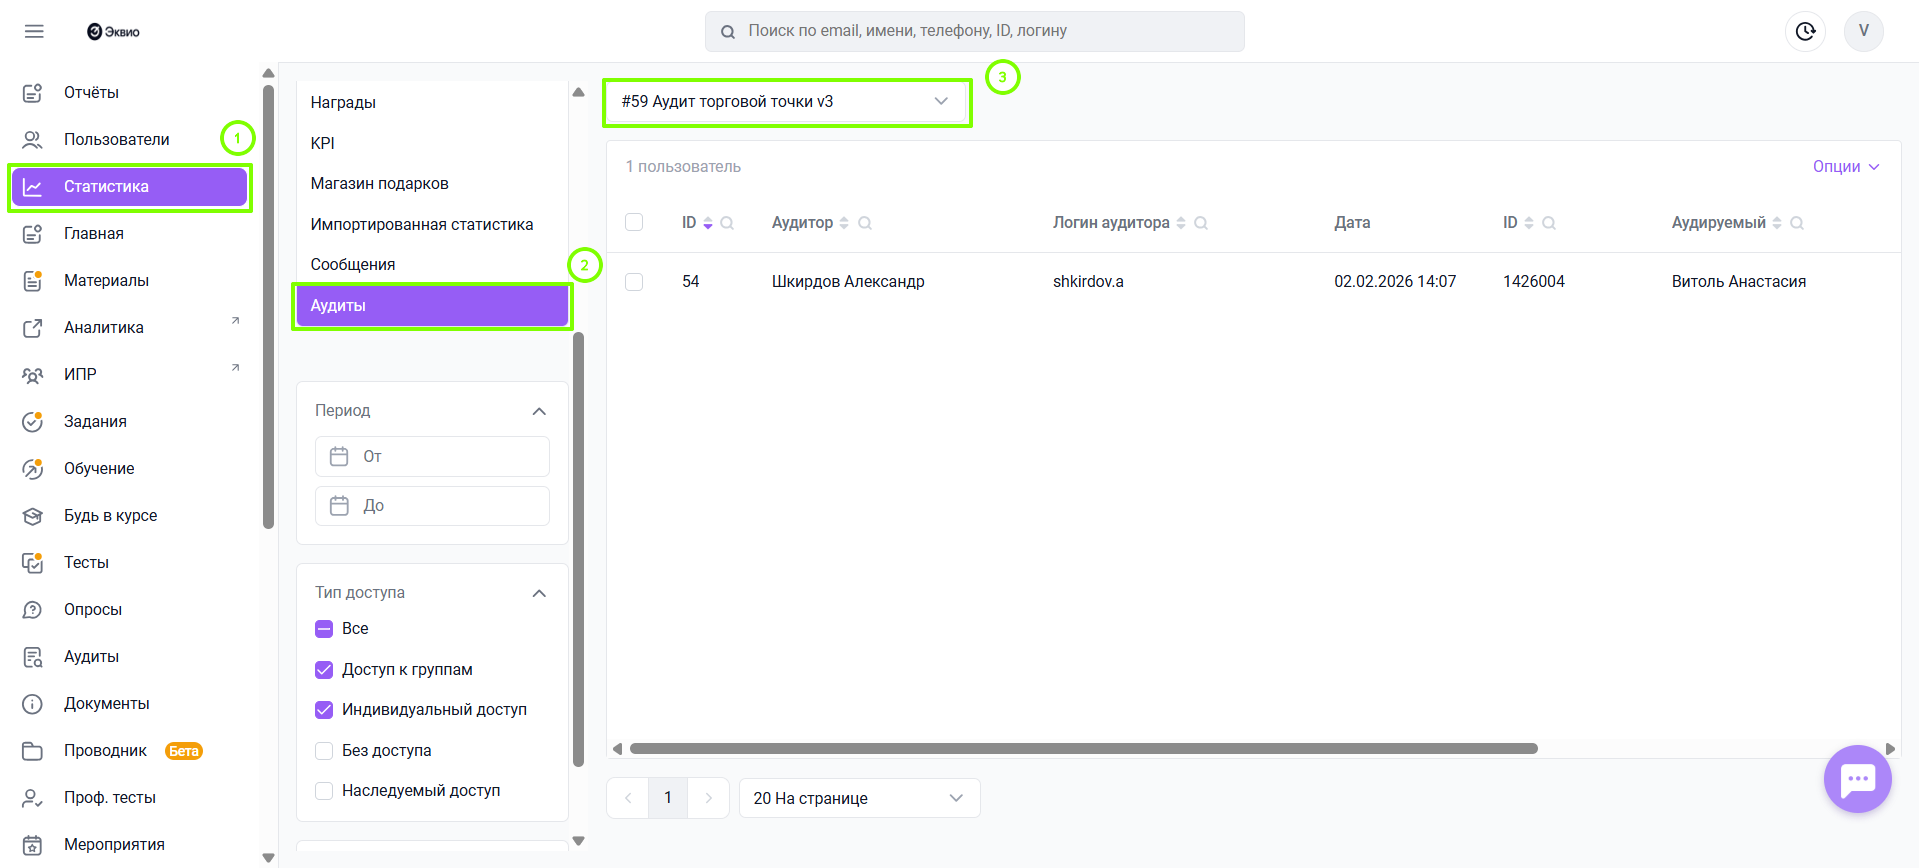The image size is (1919, 868).
Task: Click the До date input field
Action: (x=450, y=506)
